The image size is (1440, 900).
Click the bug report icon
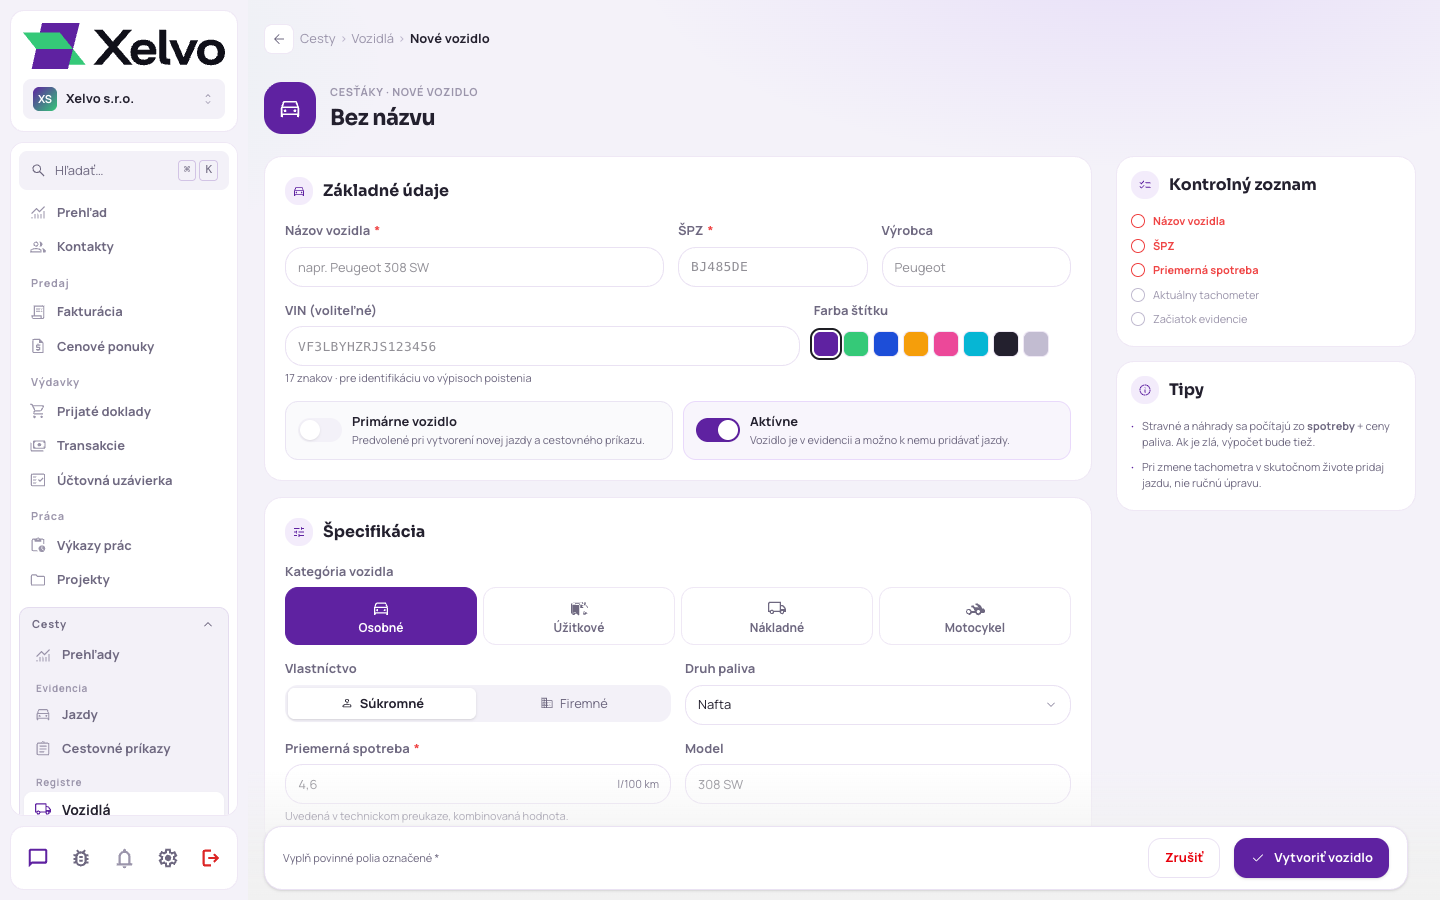pyautogui.click(x=81, y=858)
